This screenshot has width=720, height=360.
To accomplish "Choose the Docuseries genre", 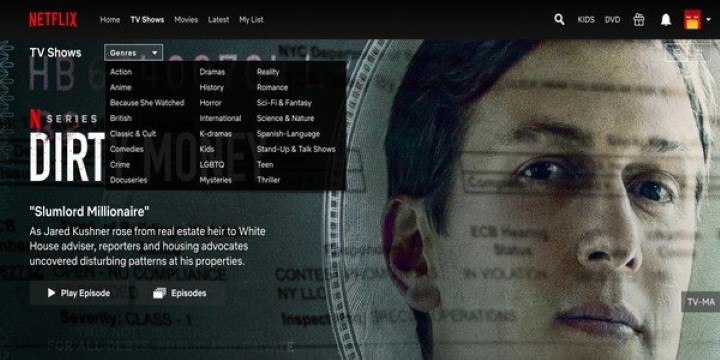I will [129, 180].
